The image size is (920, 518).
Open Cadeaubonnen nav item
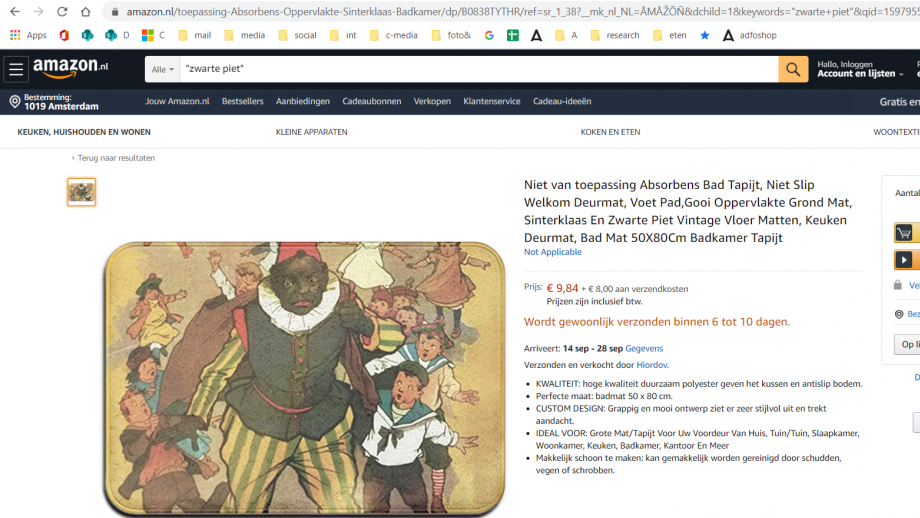click(372, 101)
